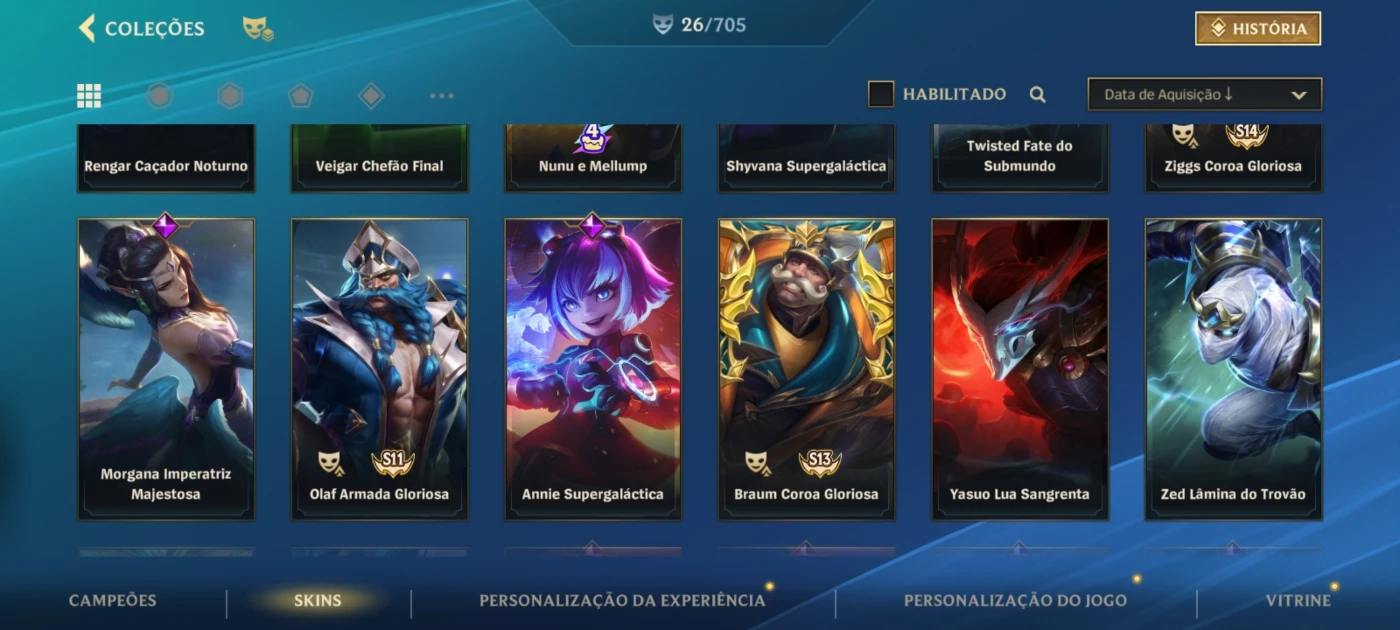This screenshot has width=1400, height=630.
Task: Toggle the Habilitado checkbox
Action: (x=881, y=94)
